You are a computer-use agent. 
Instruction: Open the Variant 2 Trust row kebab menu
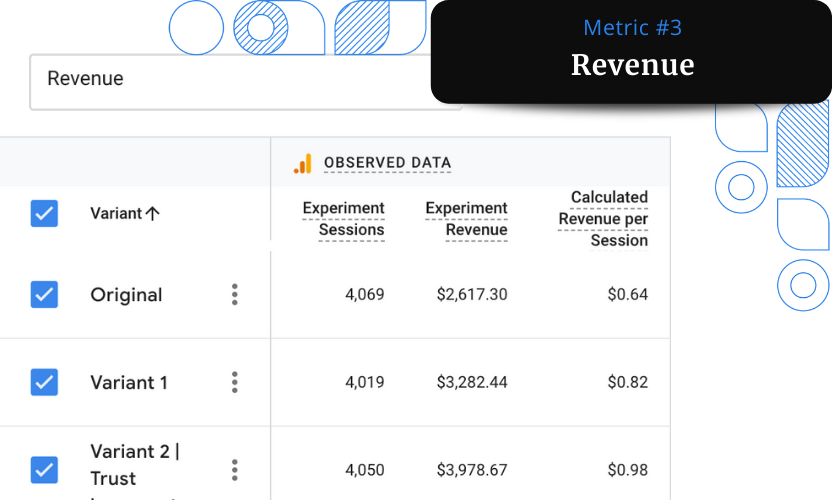point(235,470)
